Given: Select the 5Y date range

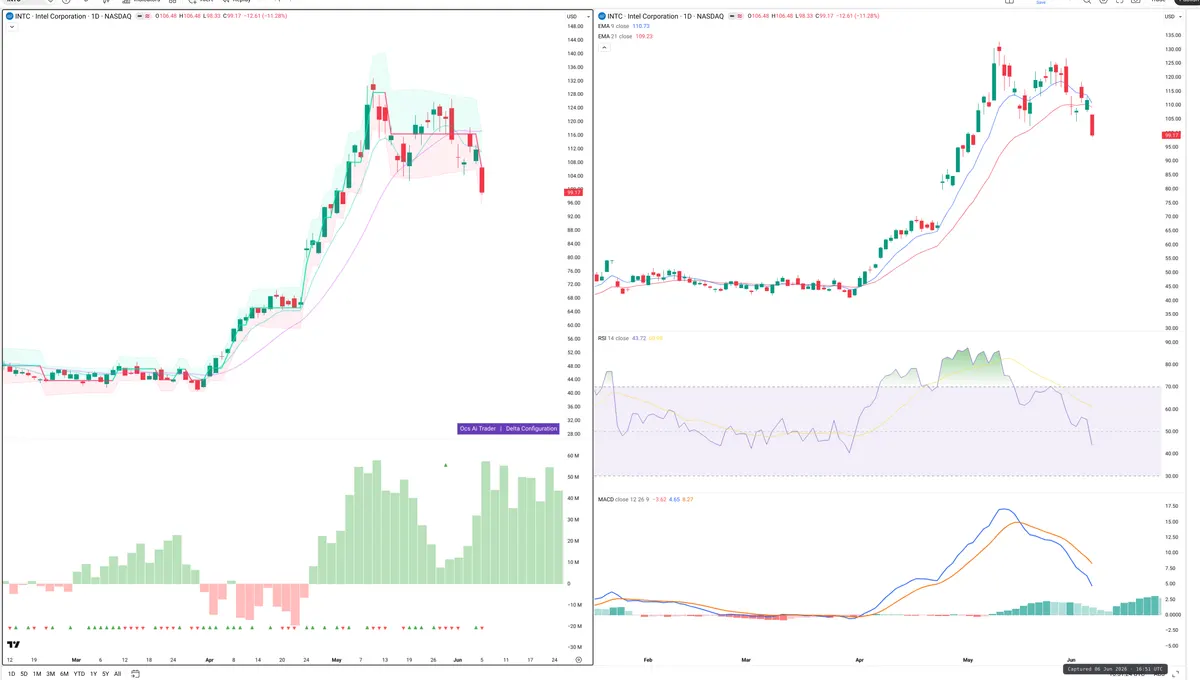Looking at the screenshot, I should (x=105, y=674).
